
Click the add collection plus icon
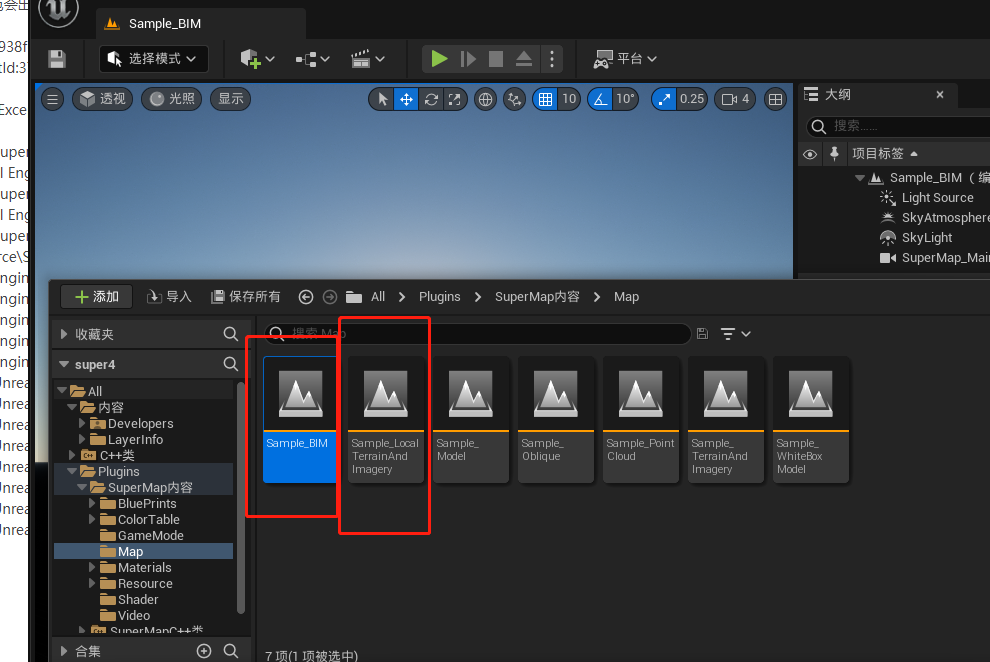tap(204, 651)
